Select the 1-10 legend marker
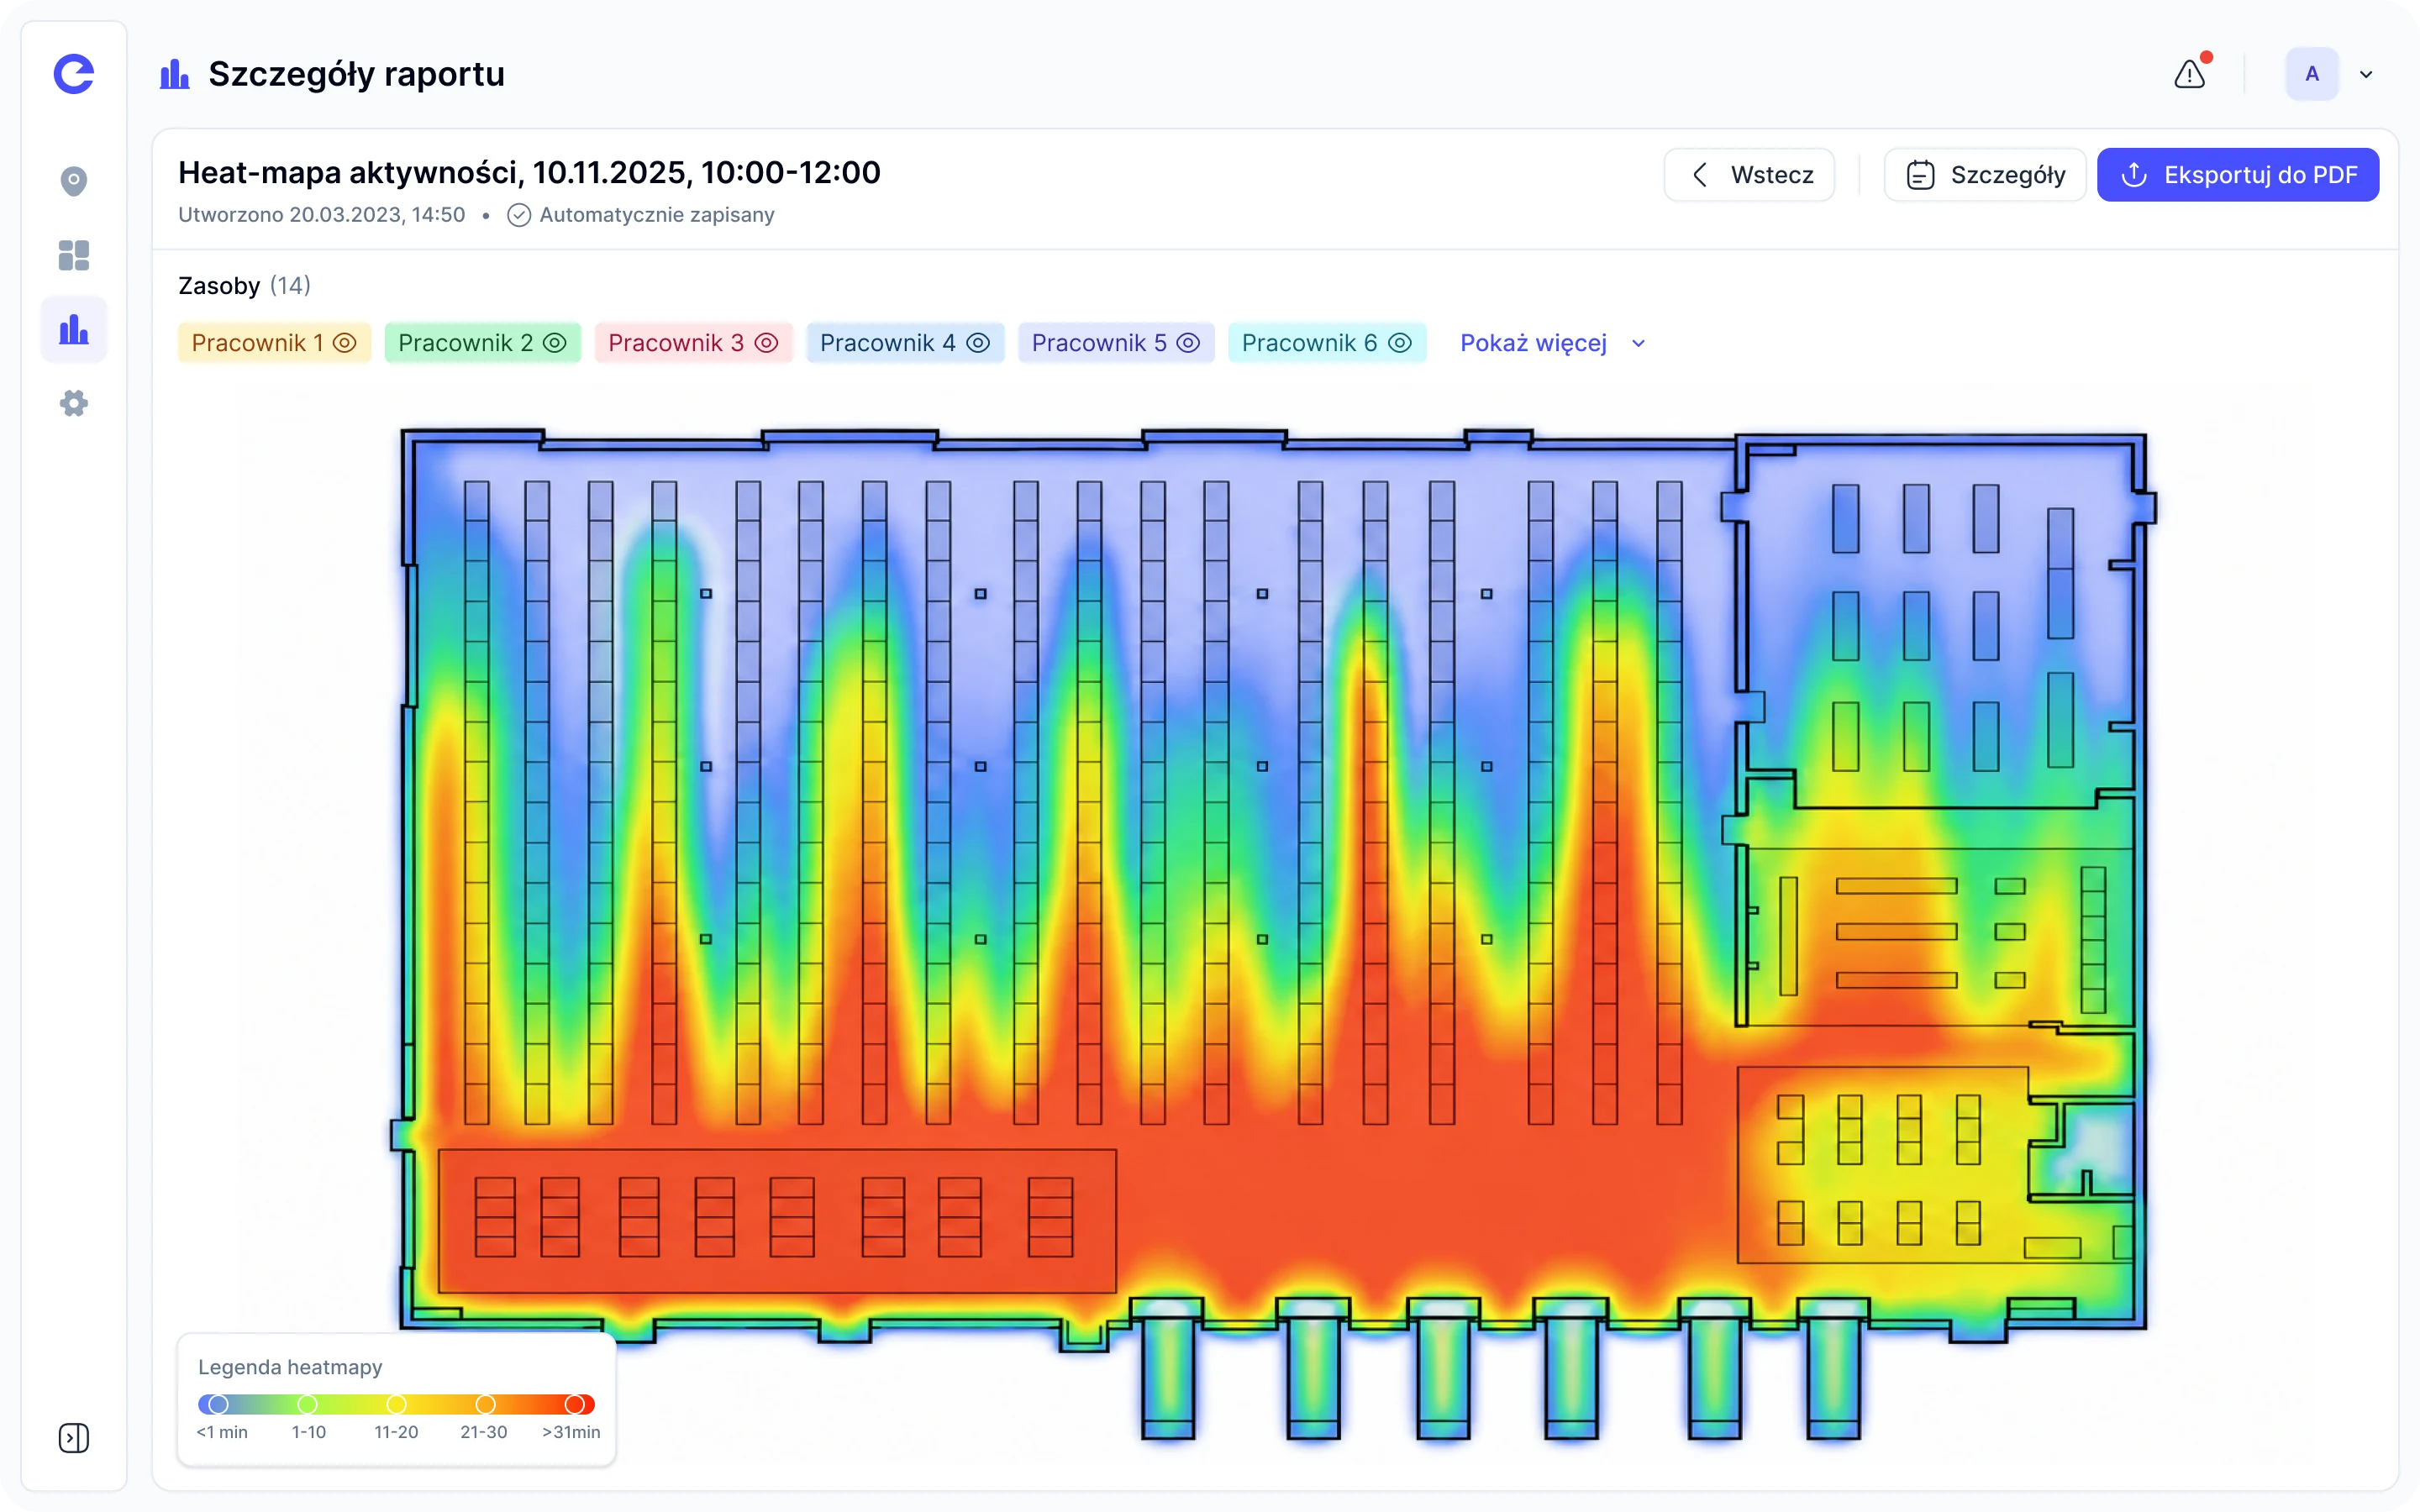 point(308,1404)
